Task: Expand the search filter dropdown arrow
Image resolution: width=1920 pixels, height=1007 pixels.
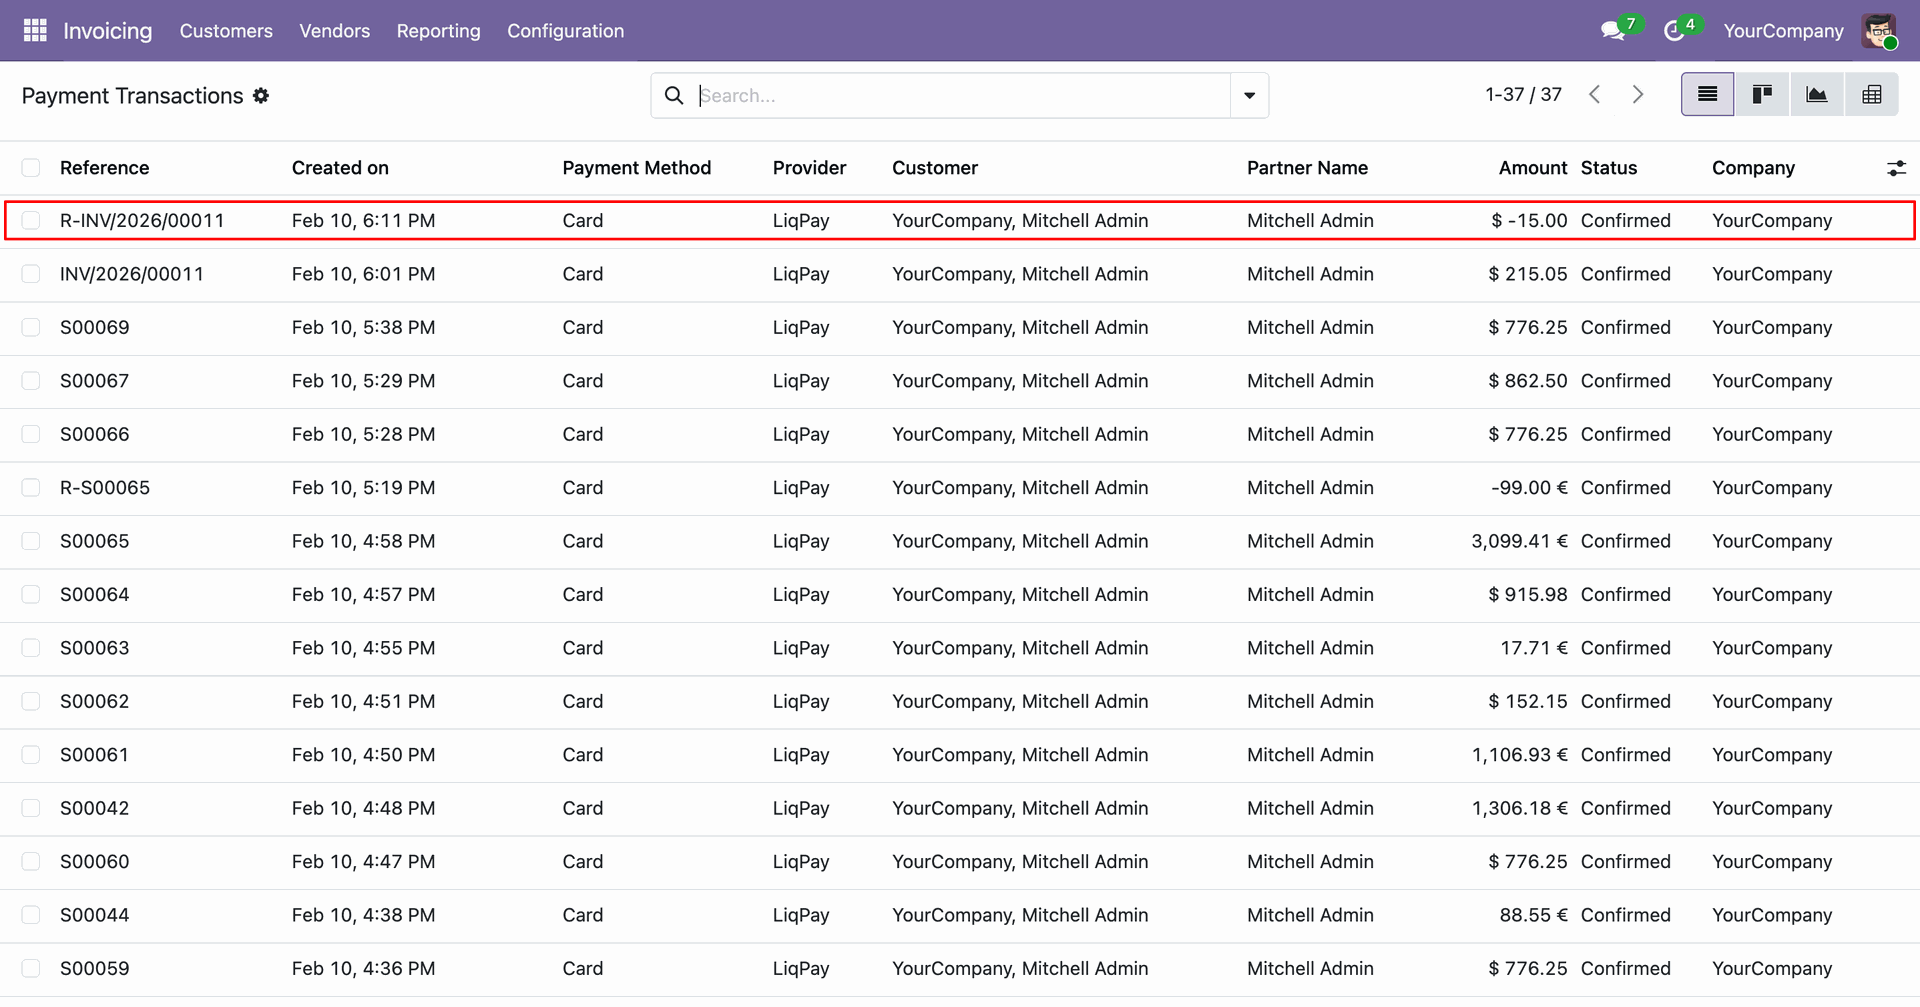Action: (1249, 96)
